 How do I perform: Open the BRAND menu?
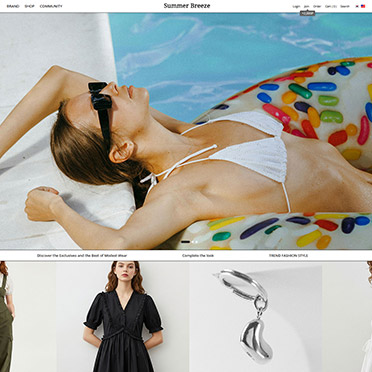pyautogui.click(x=13, y=6)
